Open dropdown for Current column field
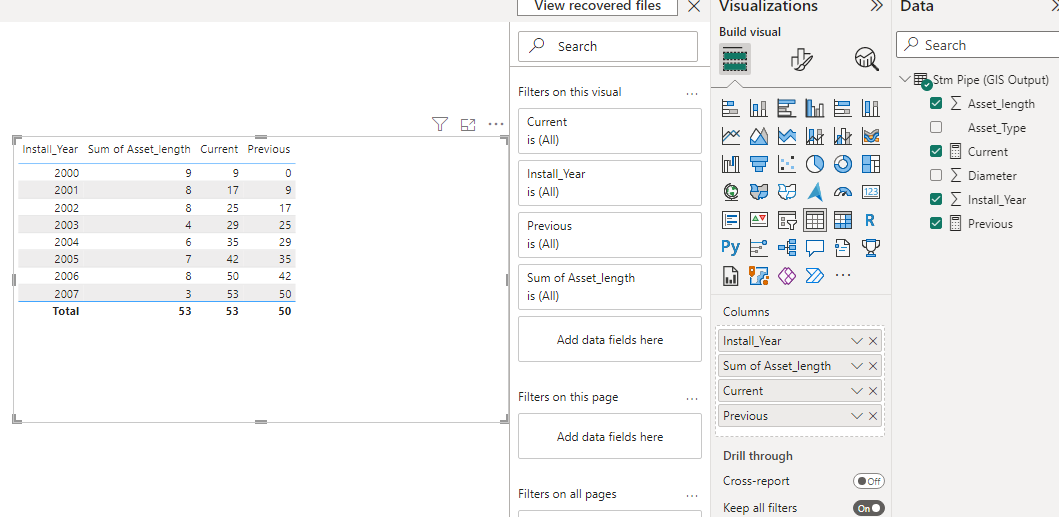The width and height of the screenshot is (1059, 517). coord(857,391)
